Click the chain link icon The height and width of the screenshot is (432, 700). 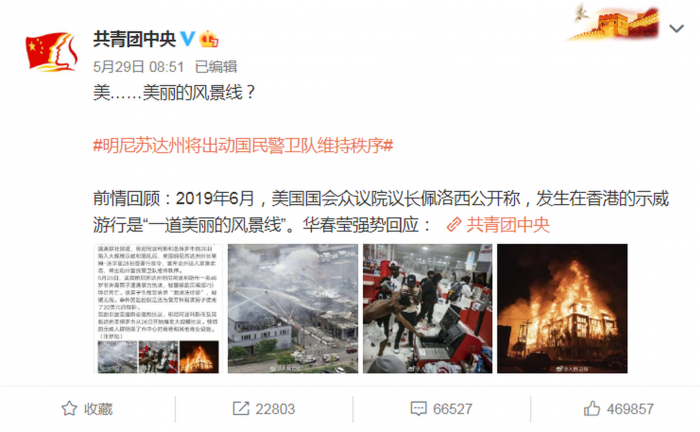pos(454,224)
